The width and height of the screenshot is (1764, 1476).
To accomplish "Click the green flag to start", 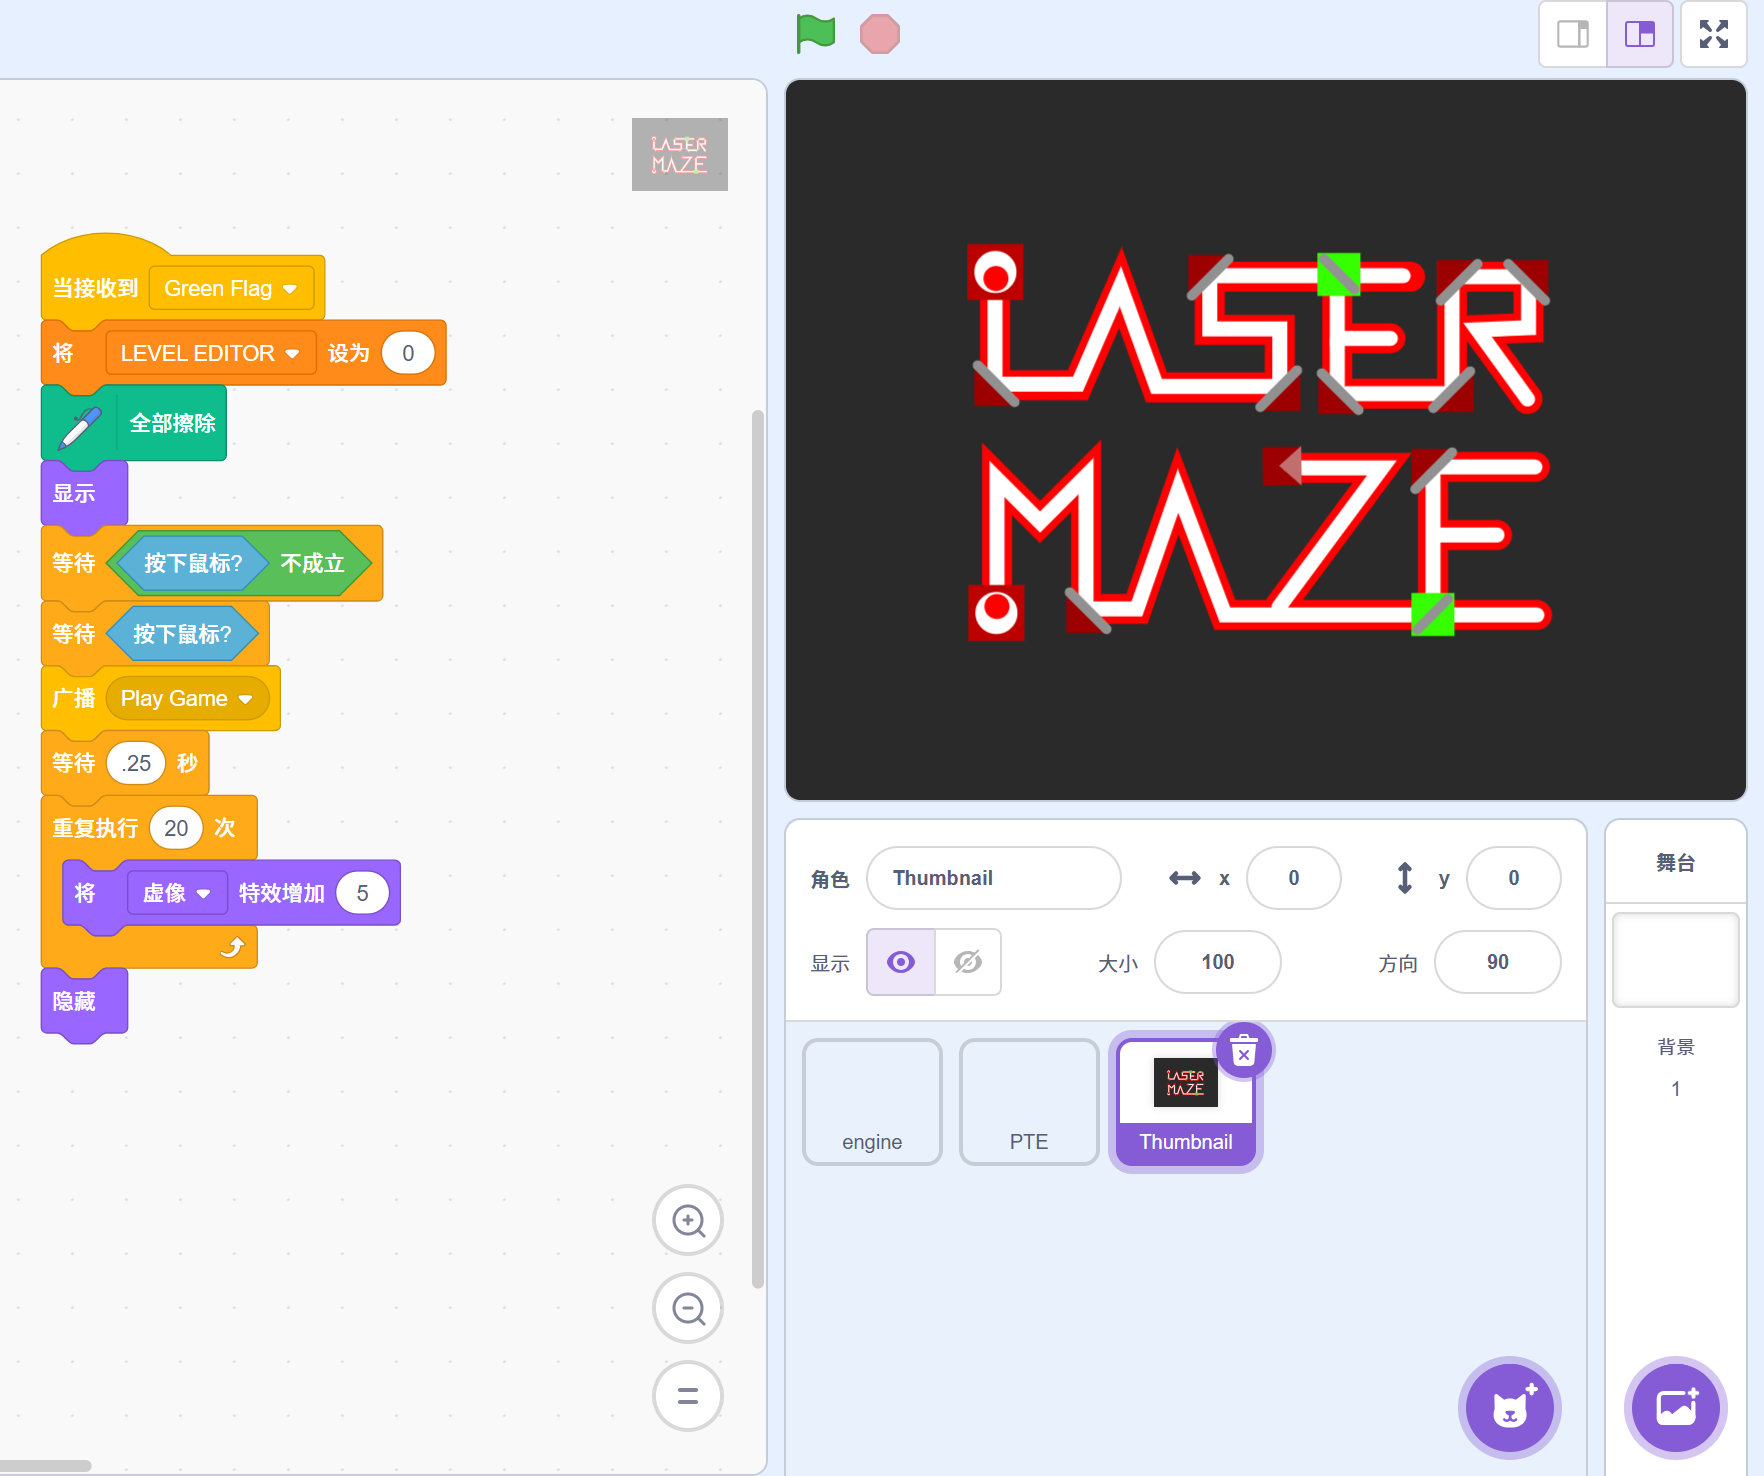I will (x=815, y=34).
